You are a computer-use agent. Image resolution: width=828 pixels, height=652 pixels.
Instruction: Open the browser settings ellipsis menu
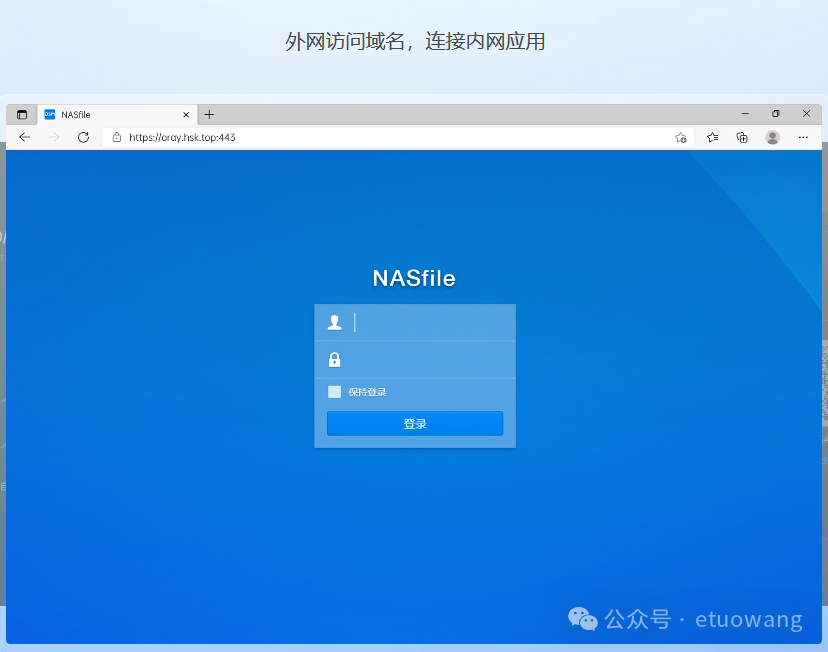click(803, 137)
